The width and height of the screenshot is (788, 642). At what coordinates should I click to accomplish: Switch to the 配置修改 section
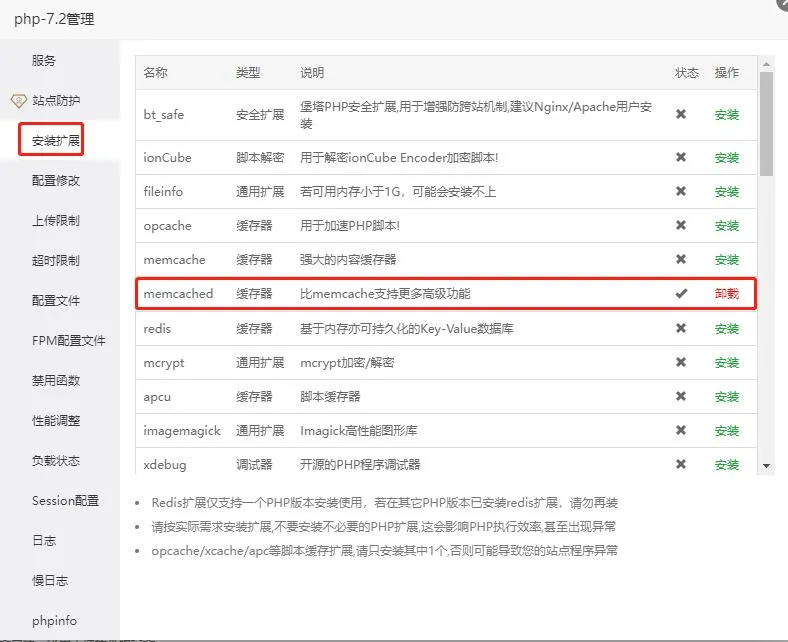click(56, 181)
